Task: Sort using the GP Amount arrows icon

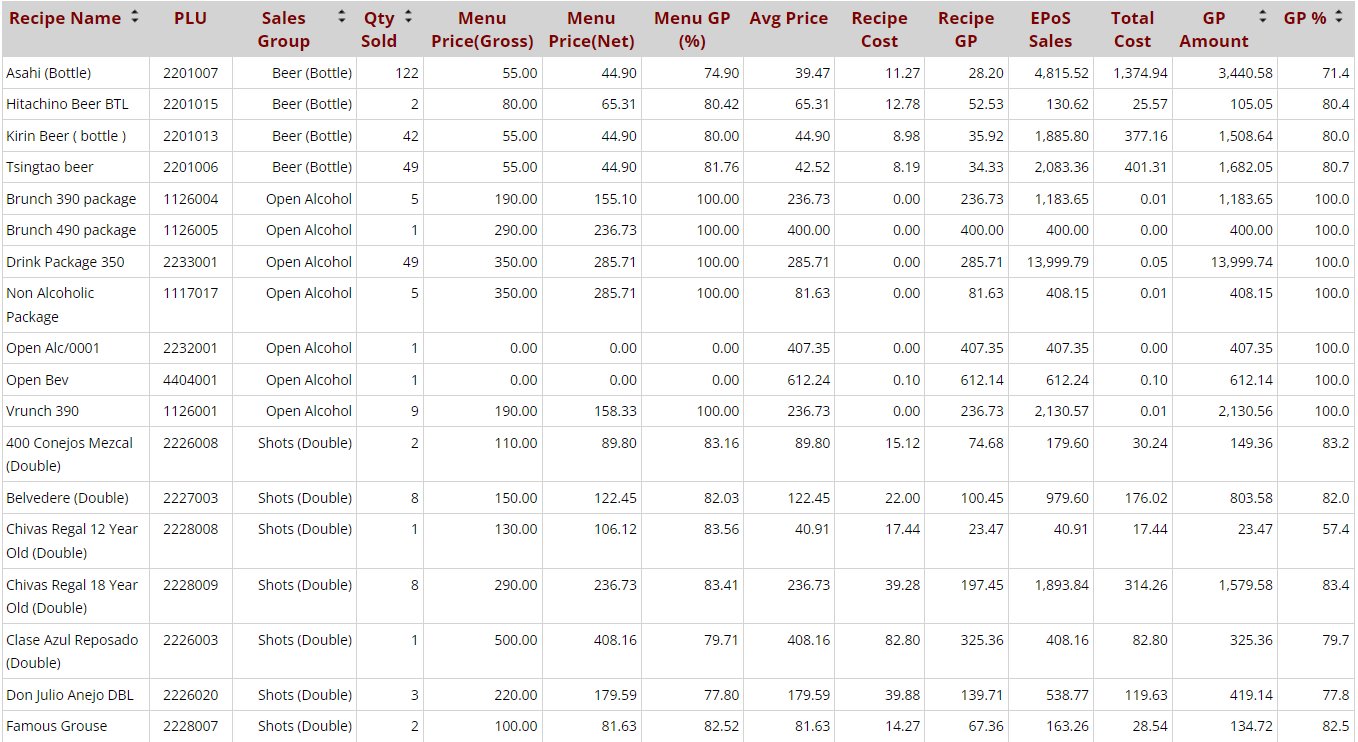Action: (1262, 17)
